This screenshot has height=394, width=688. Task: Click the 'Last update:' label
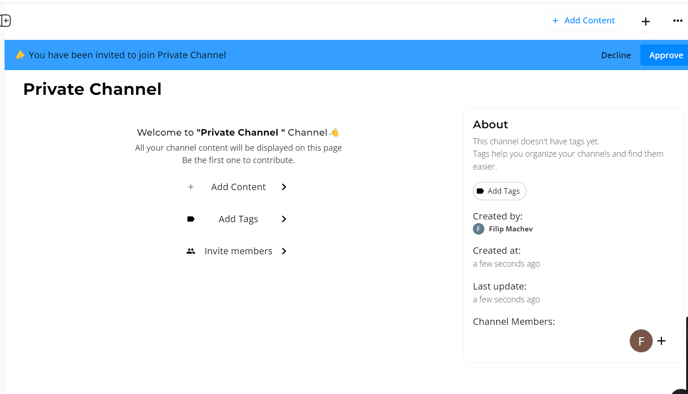499,286
